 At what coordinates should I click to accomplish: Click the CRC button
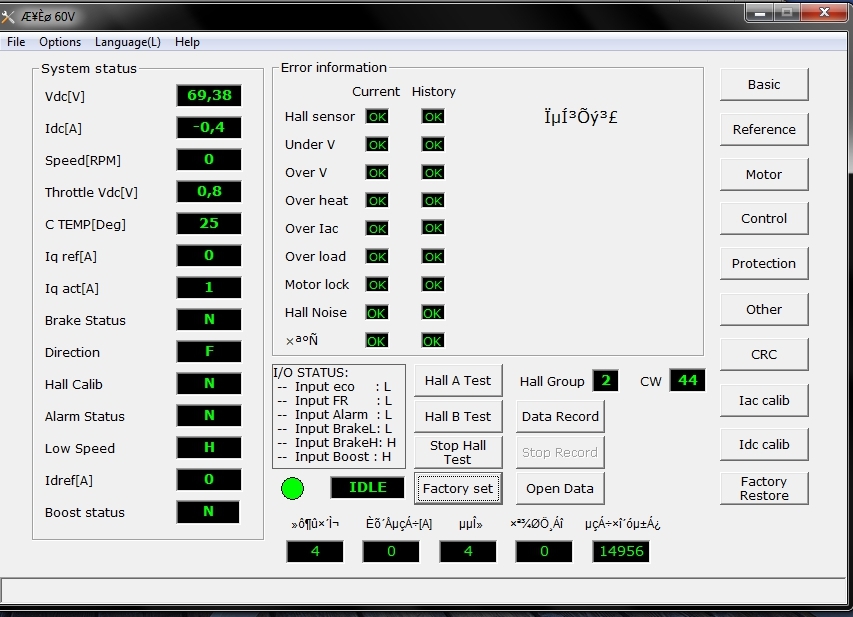(x=764, y=355)
